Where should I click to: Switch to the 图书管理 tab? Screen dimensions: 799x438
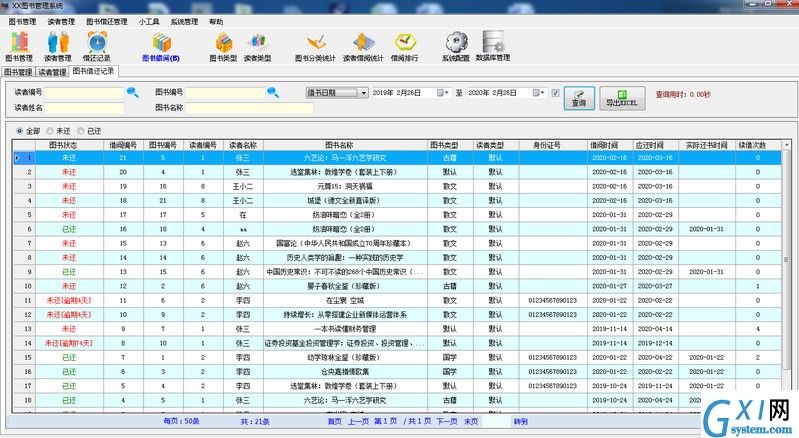pyautogui.click(x=18, y=72)
